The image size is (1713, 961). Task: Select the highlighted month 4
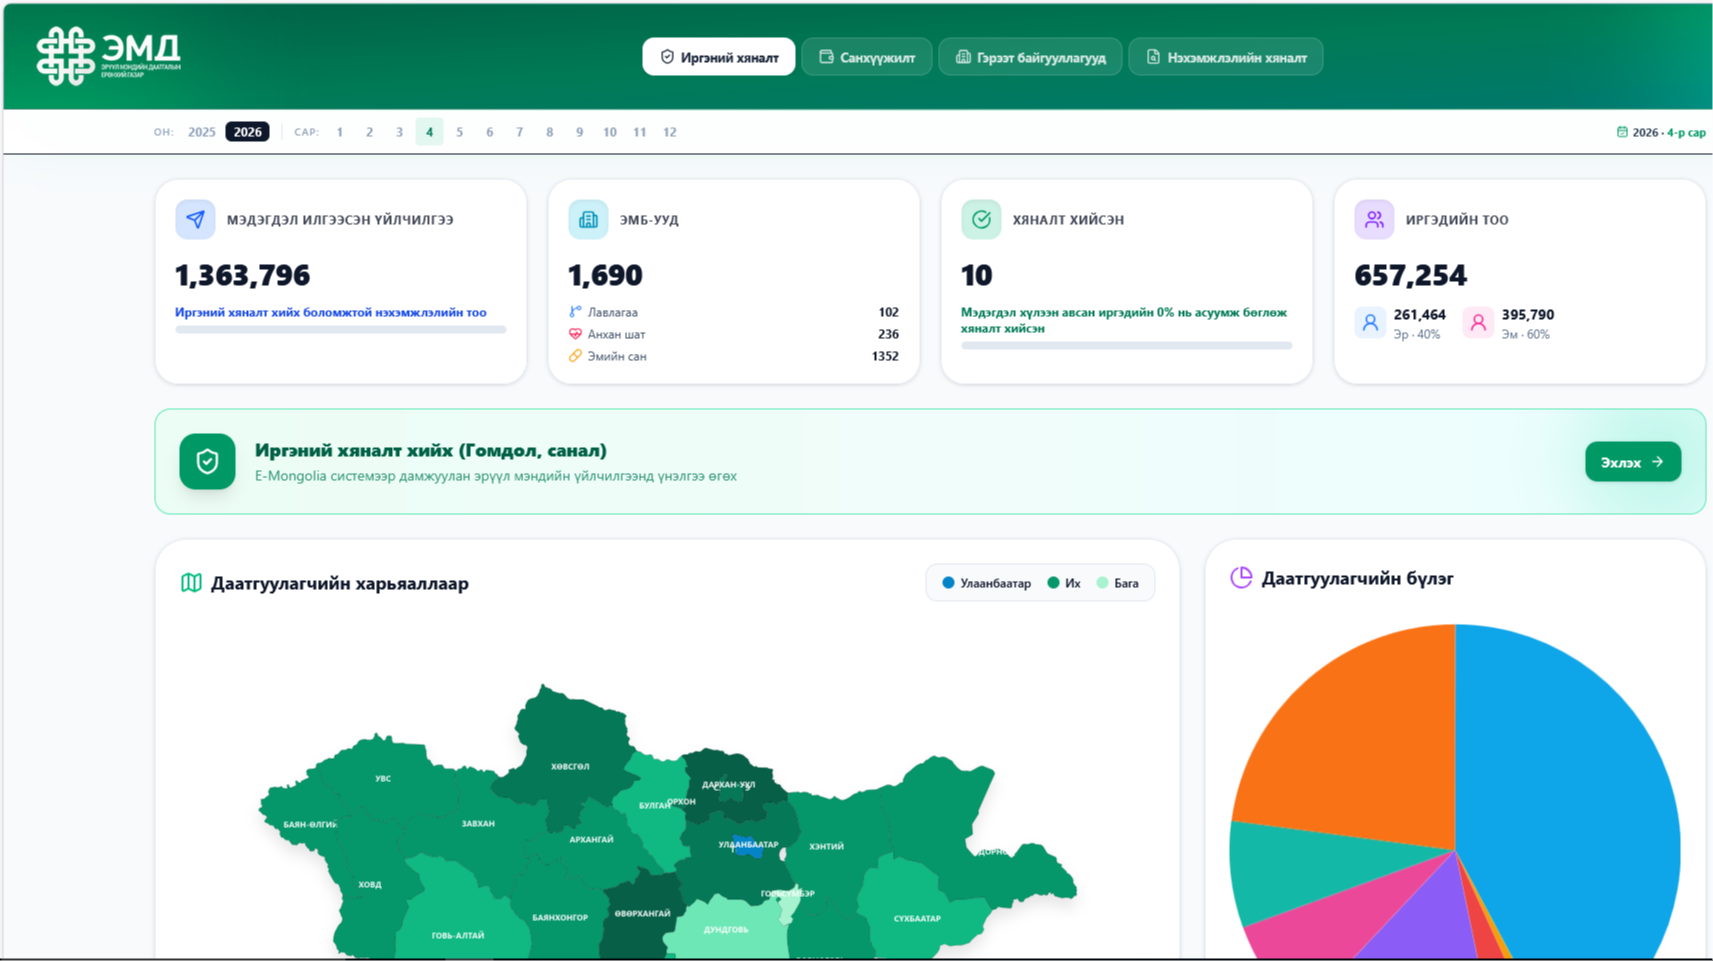click(x=430, y=132)
